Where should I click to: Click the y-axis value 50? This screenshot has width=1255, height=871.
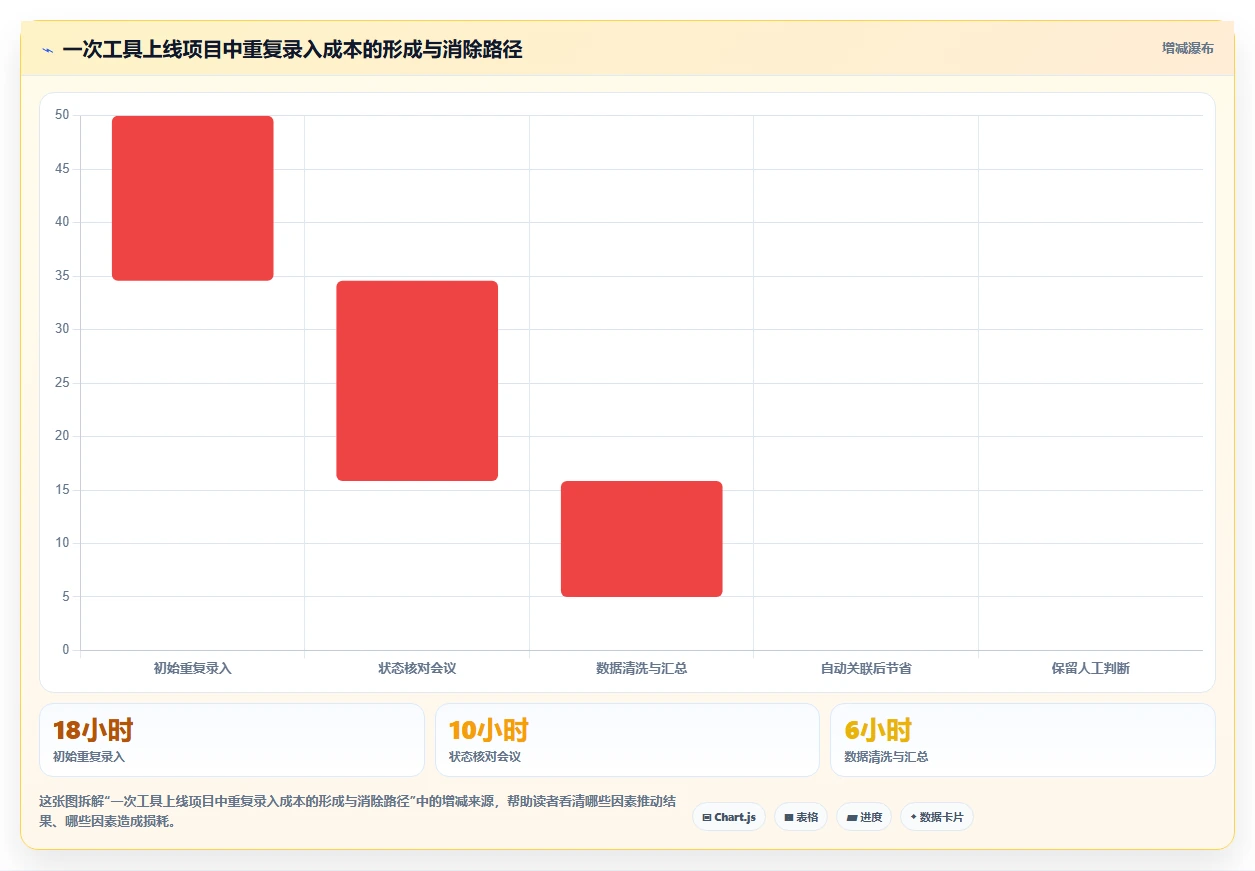point(62,115)
